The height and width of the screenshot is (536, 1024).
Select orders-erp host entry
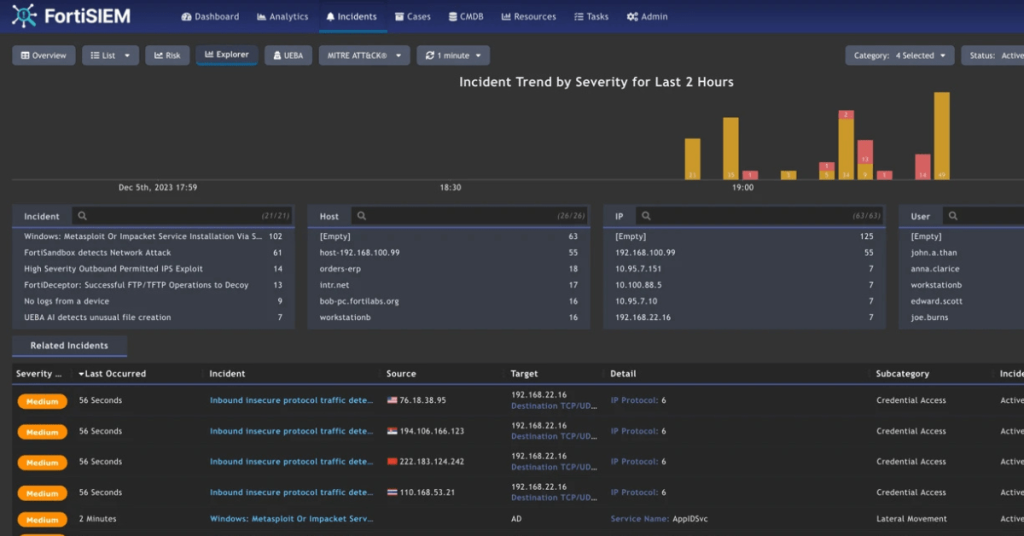449,268
